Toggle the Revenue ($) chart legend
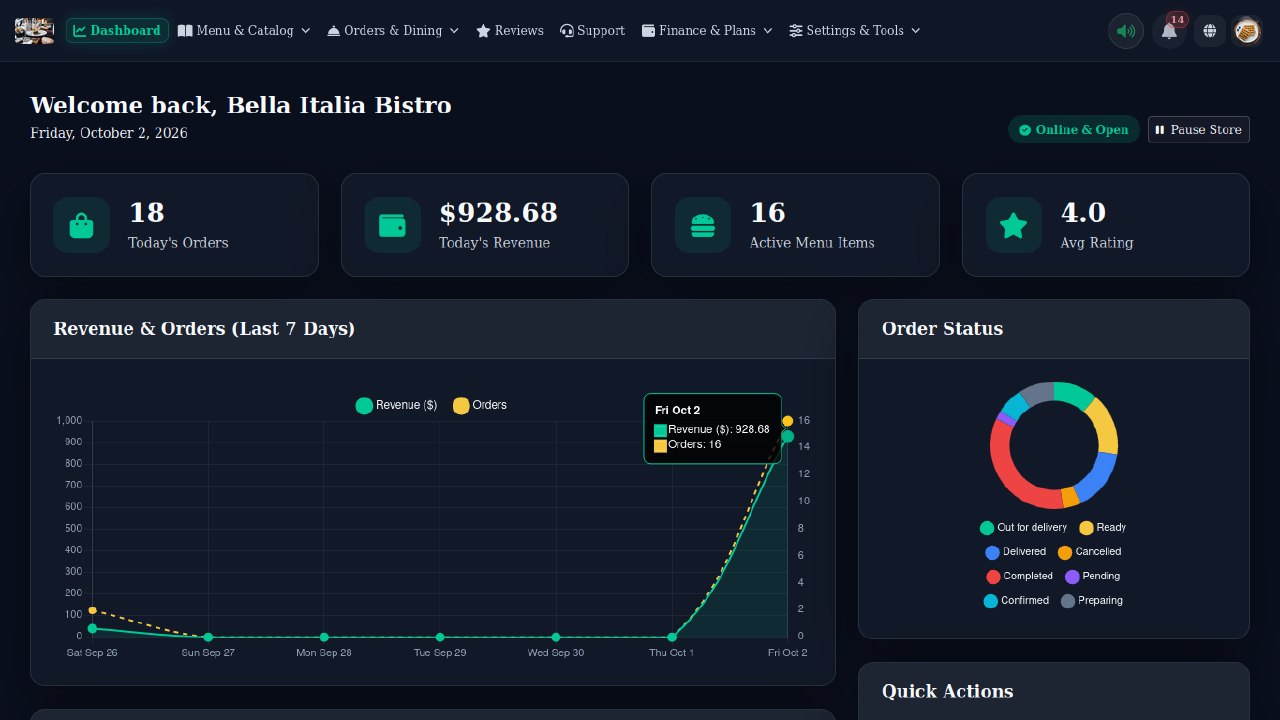Viewport: 1280px width, 720px height. point(396,405)
